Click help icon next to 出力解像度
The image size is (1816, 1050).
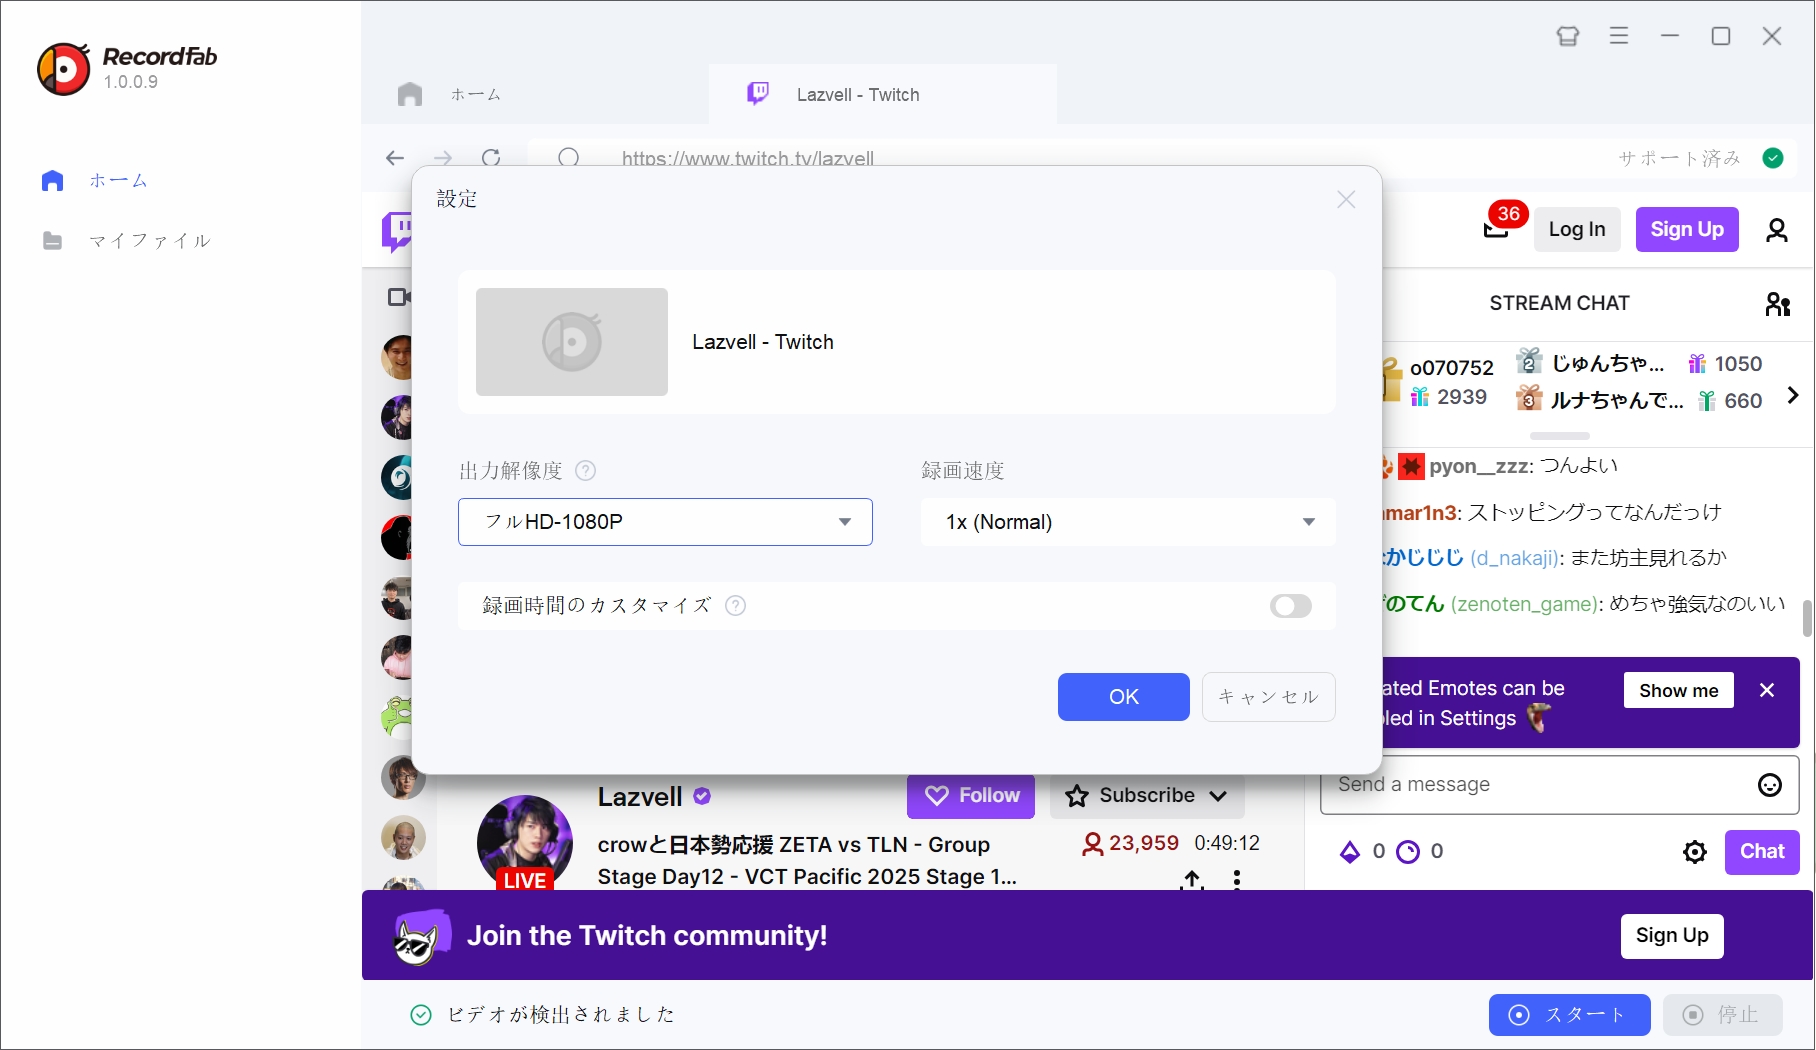pos(586,470)
